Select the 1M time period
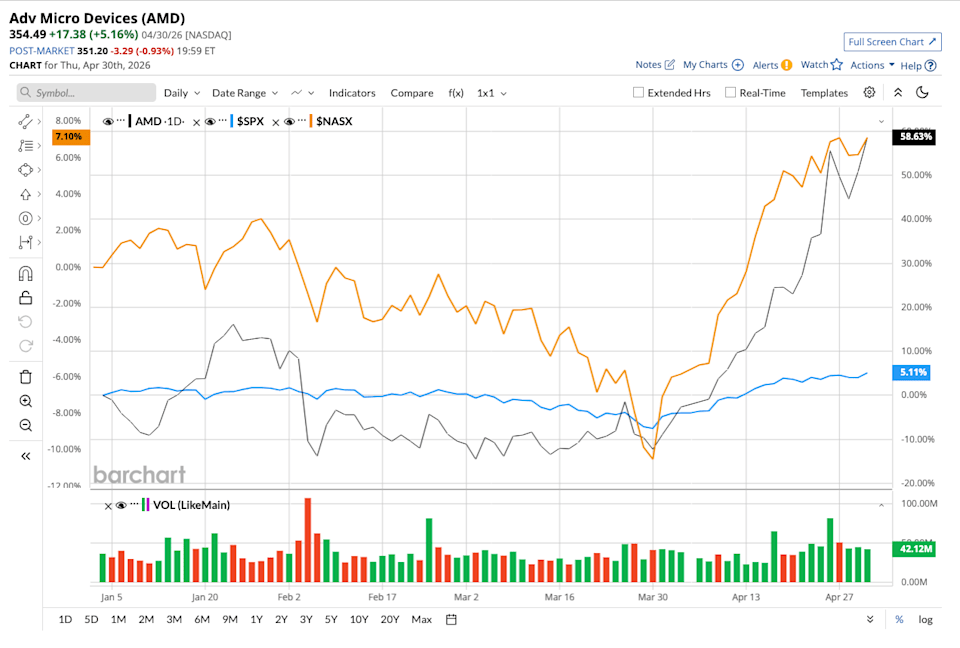Image resolution: width=960 pixels, height=648 pixels. coord(118,619)
